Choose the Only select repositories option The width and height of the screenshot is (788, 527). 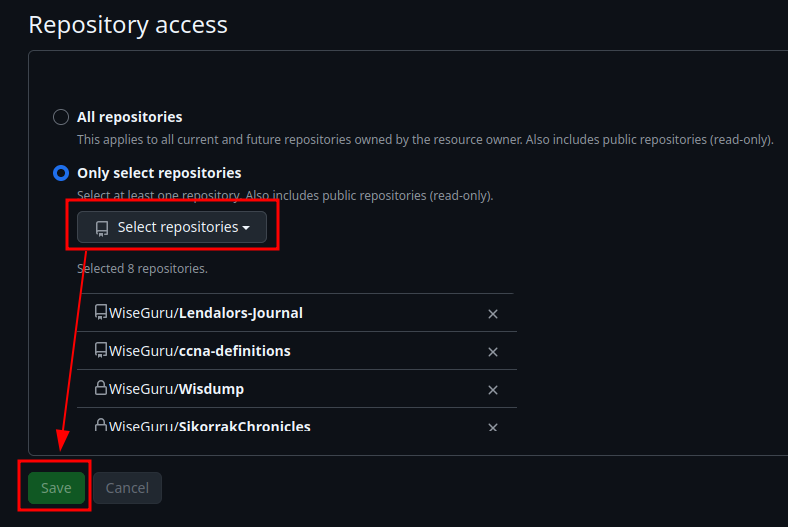(61, 173)
